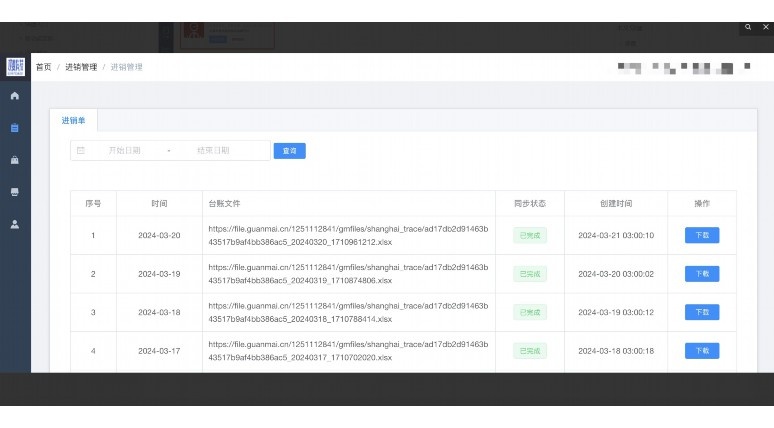Click created time 2024-03-21 03:00:10
Screen dimensions: 774x428
(616, 235)
